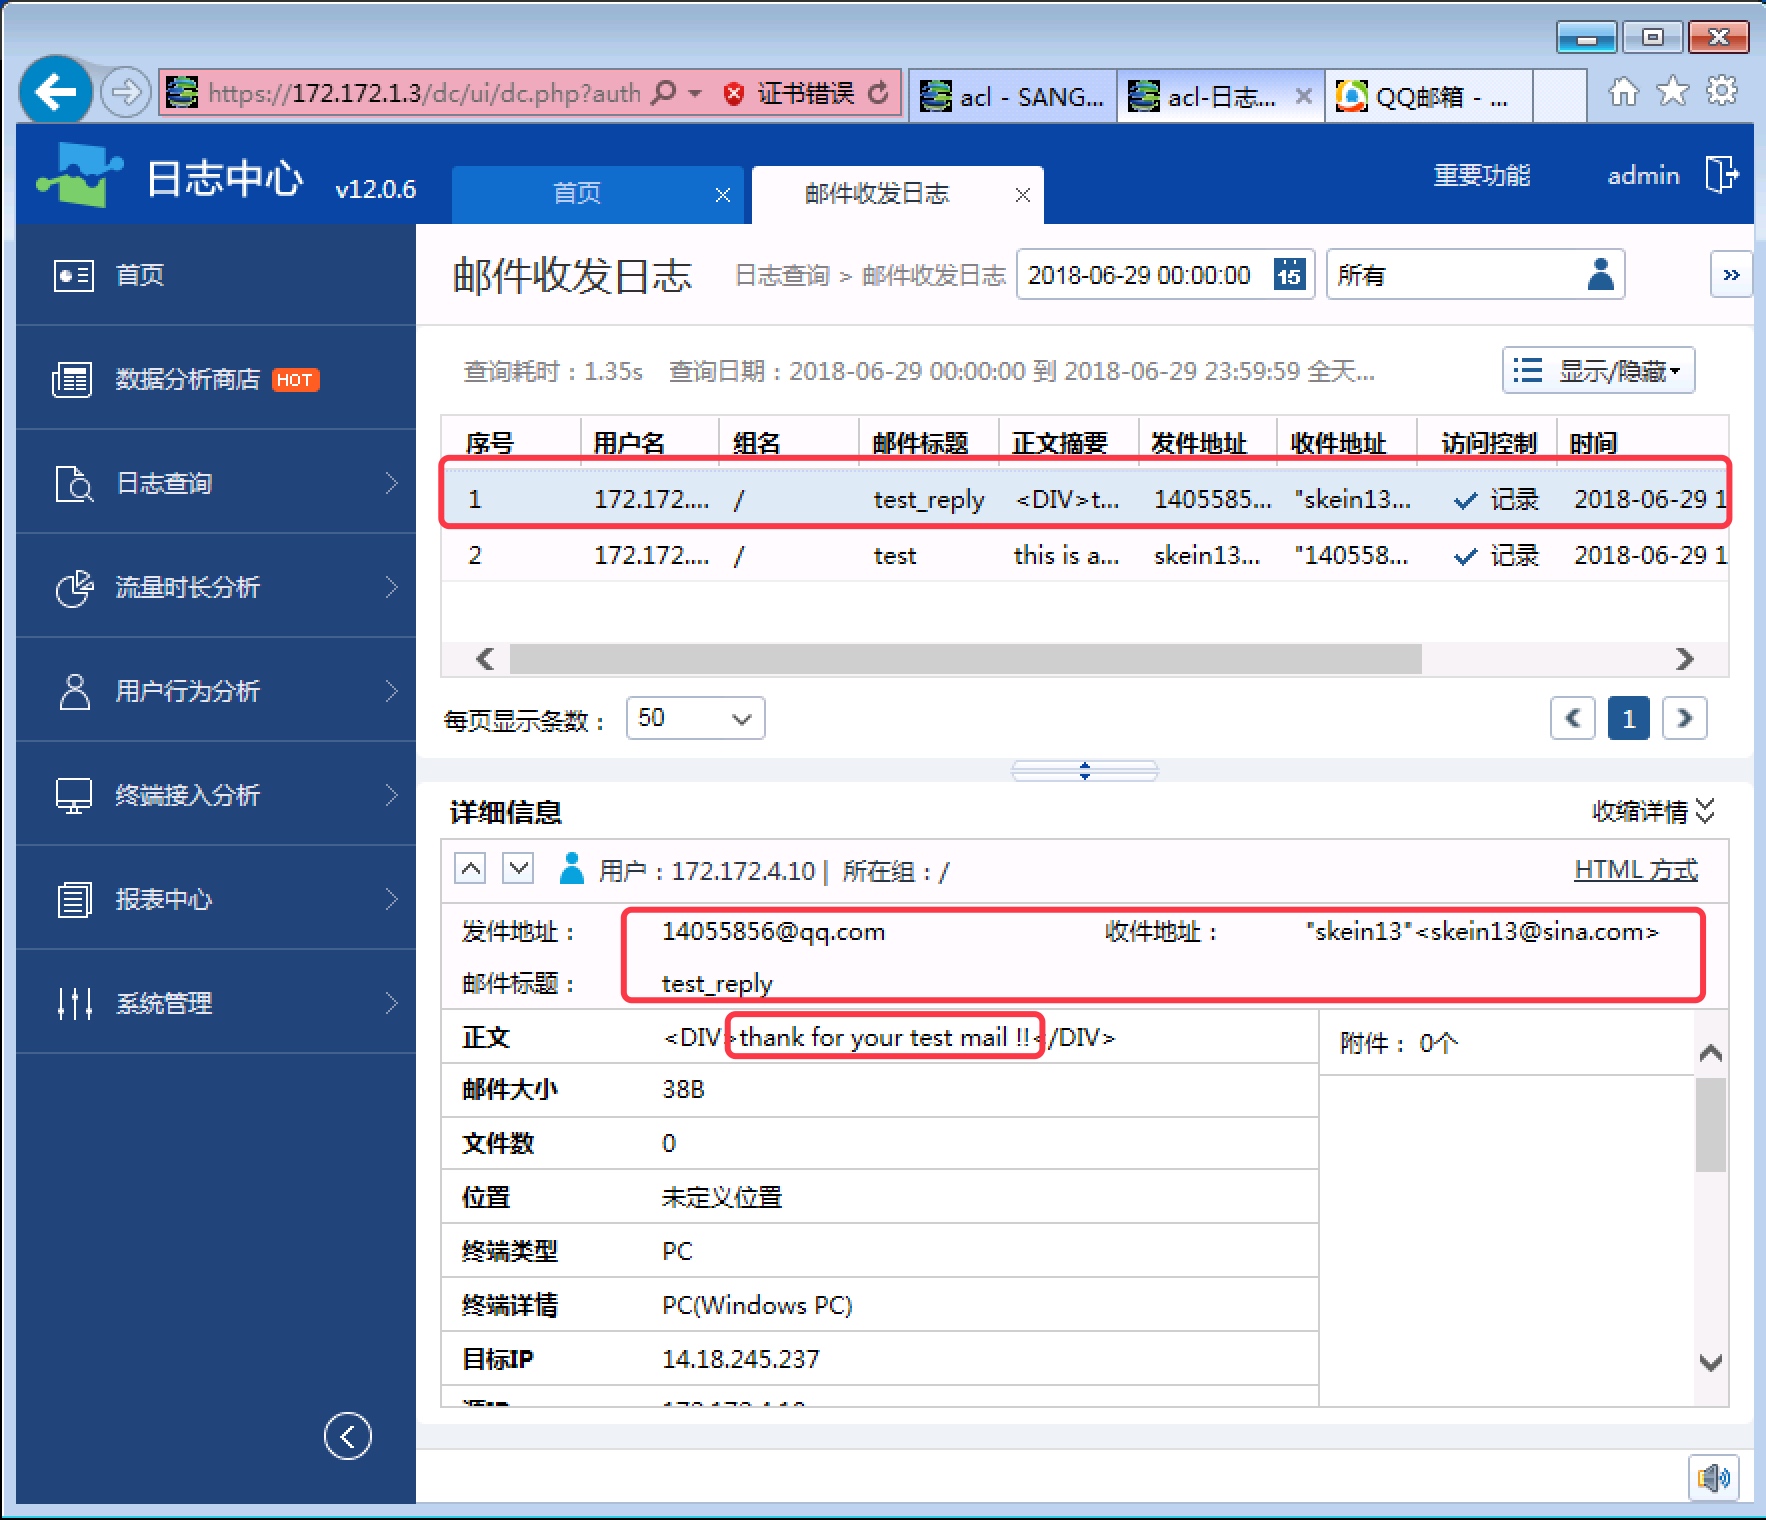This screenshot has width=1766, height=1520.
Task: Collapse details via 收缩详情
Action: tap(1652, 811)
